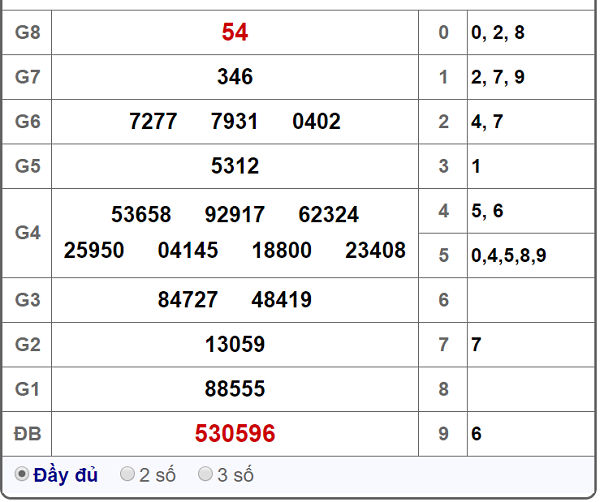
Task: Click G6 number 0402
Action: (317, 122)
